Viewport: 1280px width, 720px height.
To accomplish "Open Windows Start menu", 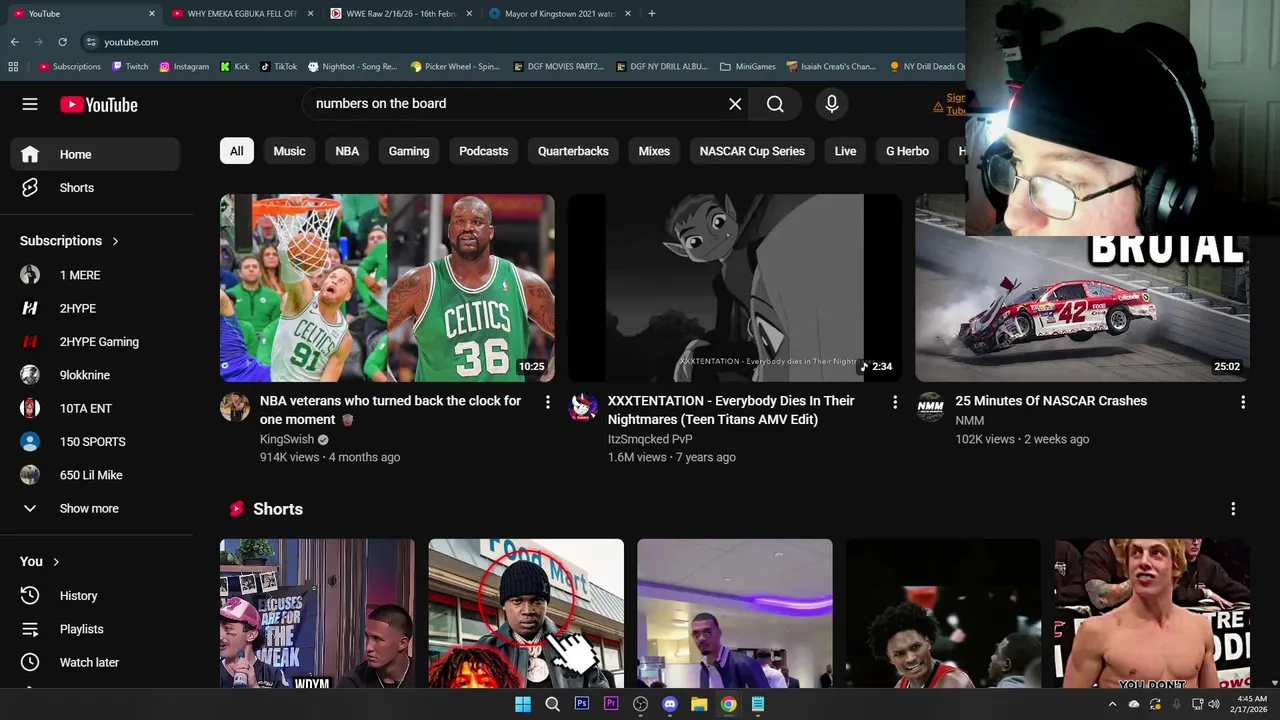I will point(523,704).
